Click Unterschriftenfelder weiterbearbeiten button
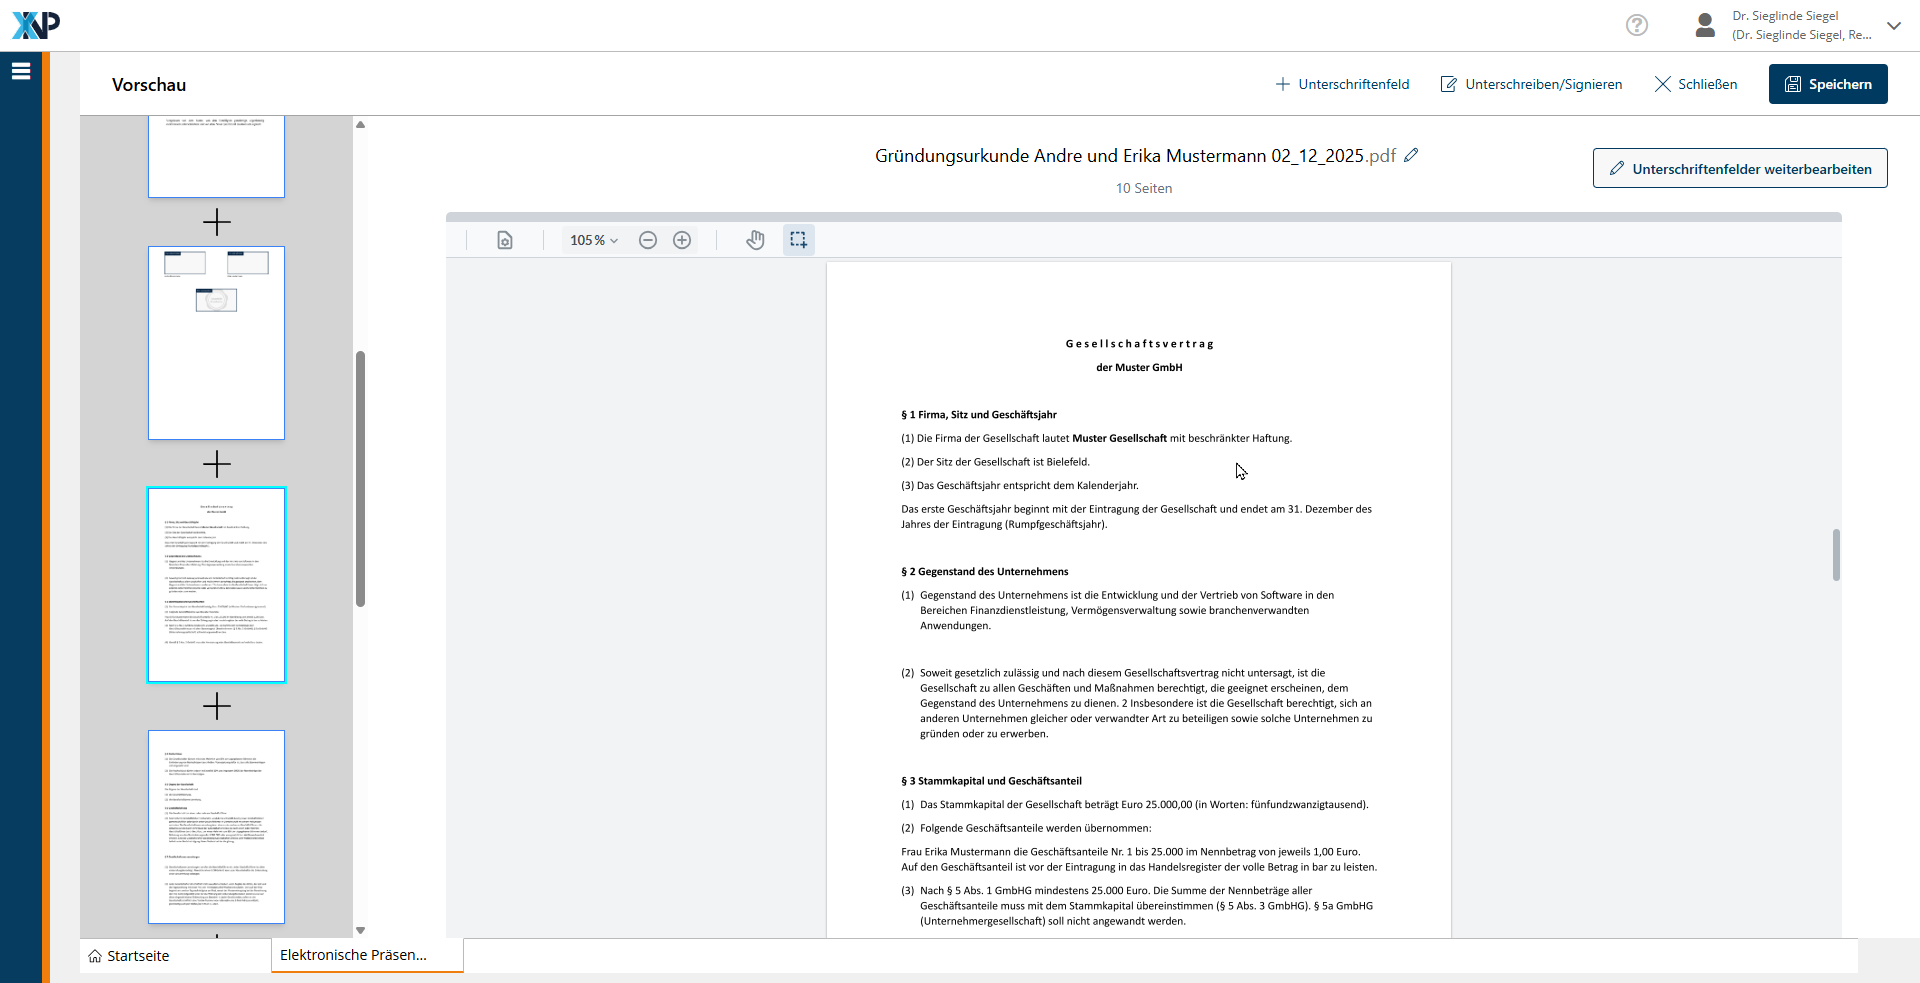Image resolution: width=1920 pixels, height=983 pixels. click(x=1739, y=169)
